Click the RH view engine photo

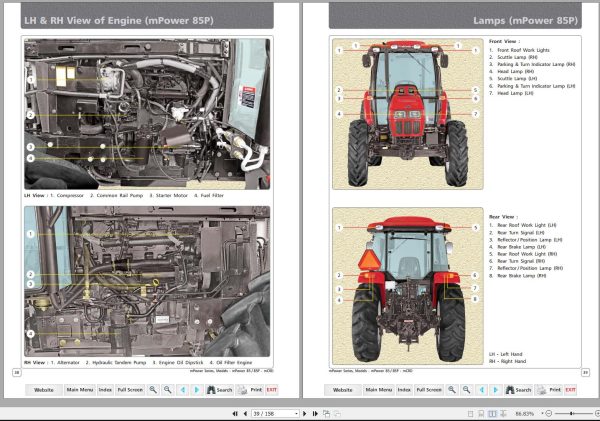[147, 281]
